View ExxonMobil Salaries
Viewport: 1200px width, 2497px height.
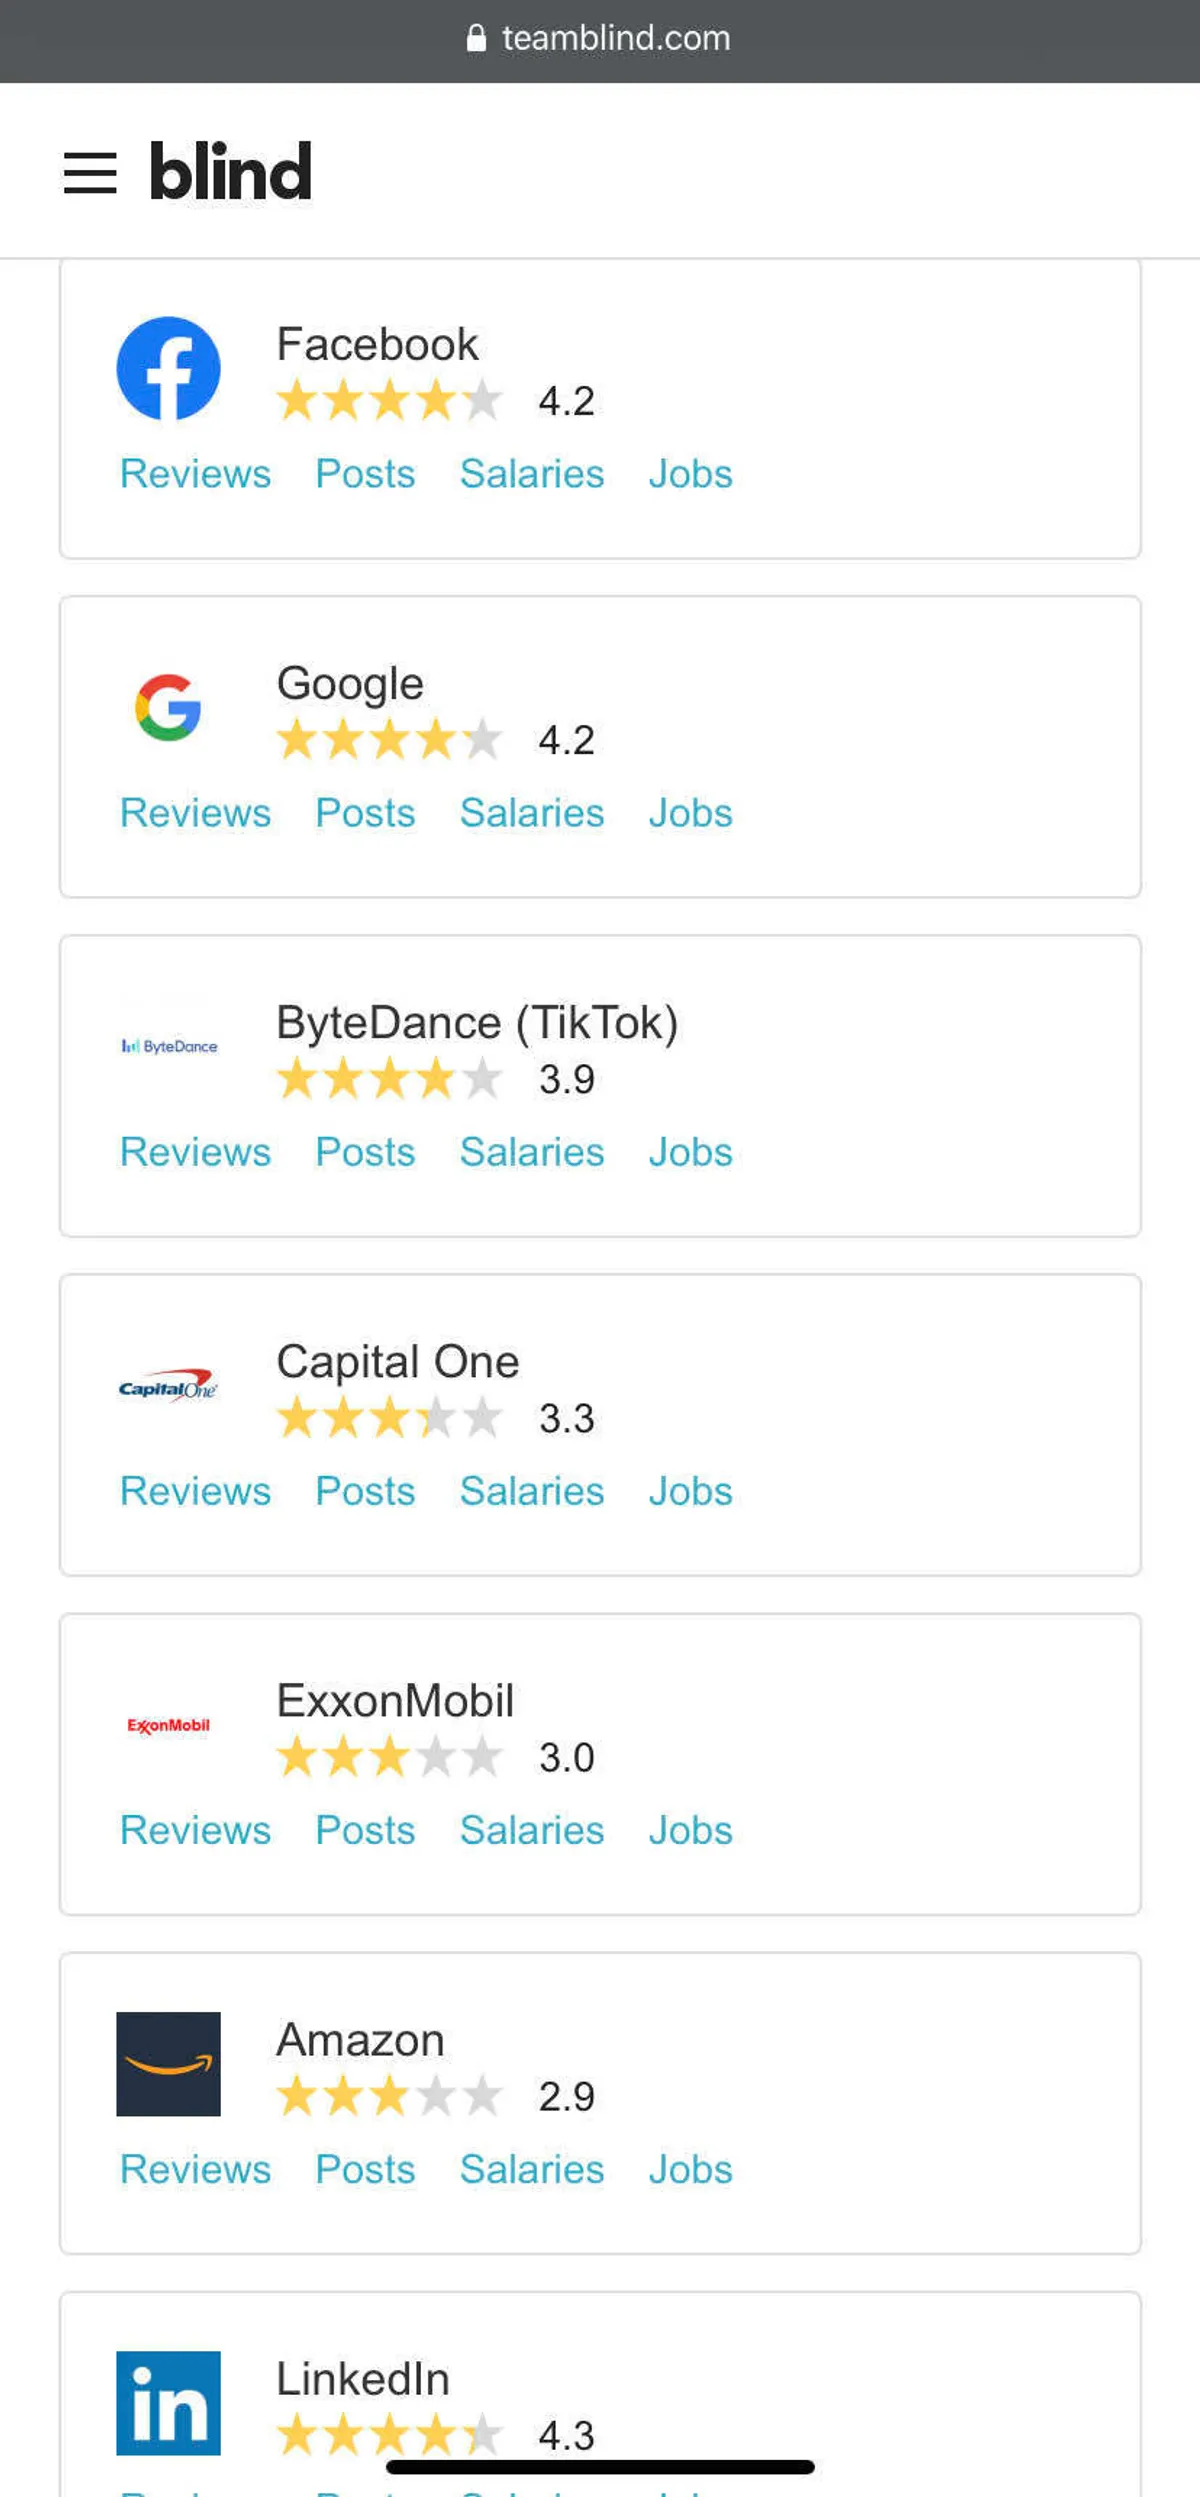click(532, 1830)
